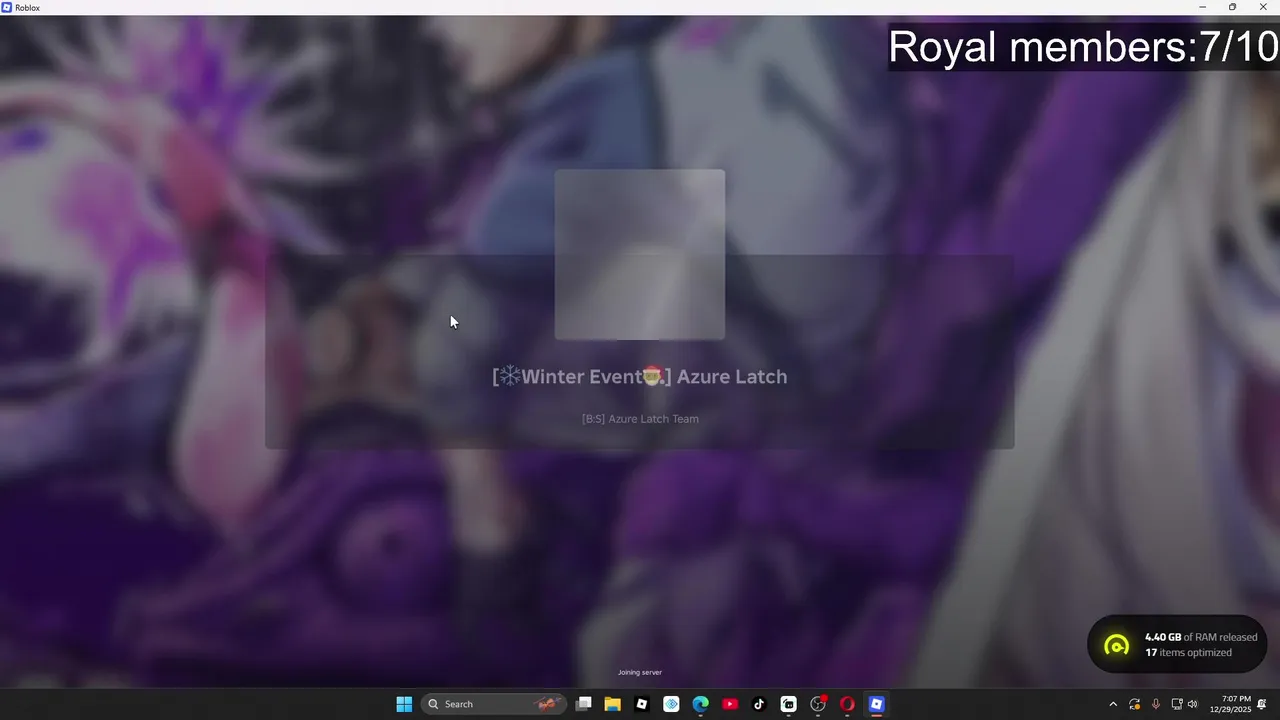This screenshot has height=720, width=1280.
Task: Open File Explorer from the taskbar
Action: (613, 704)
